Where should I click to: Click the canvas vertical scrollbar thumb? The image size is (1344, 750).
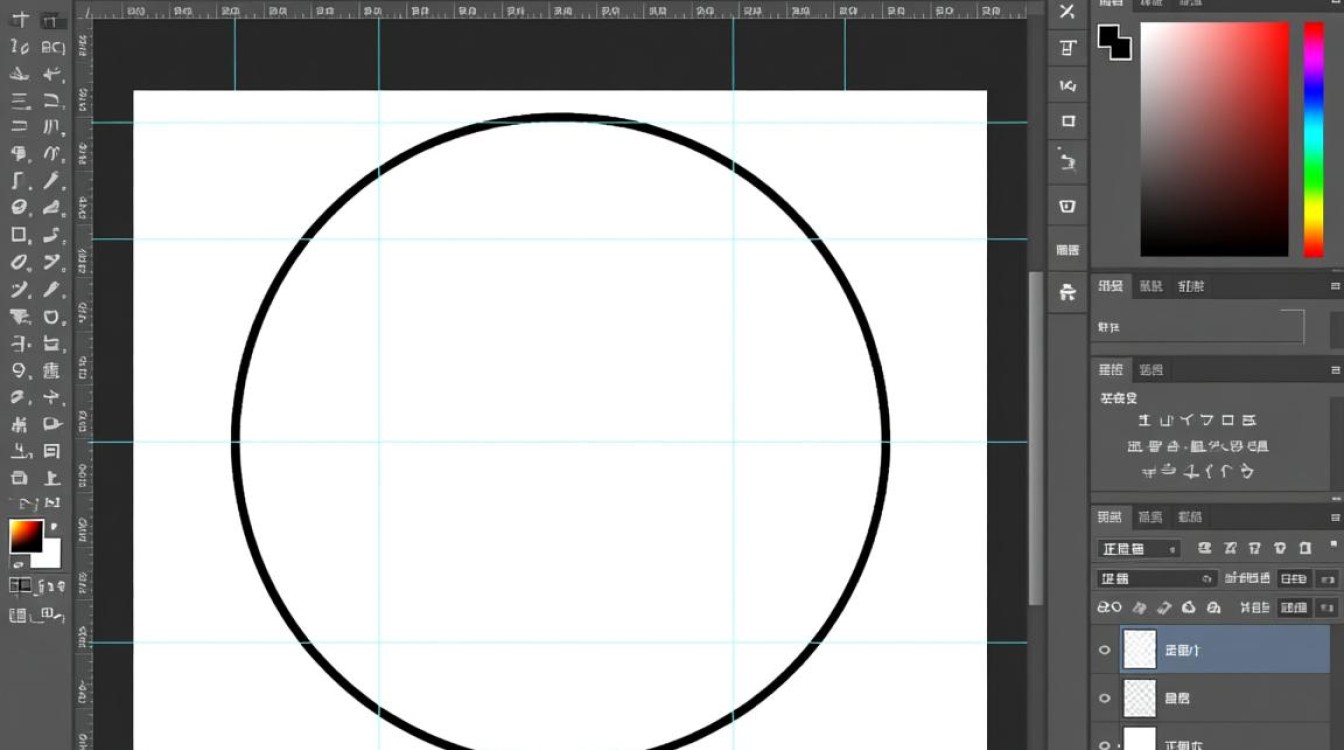pyautogui.click(x=1036, y=438)
